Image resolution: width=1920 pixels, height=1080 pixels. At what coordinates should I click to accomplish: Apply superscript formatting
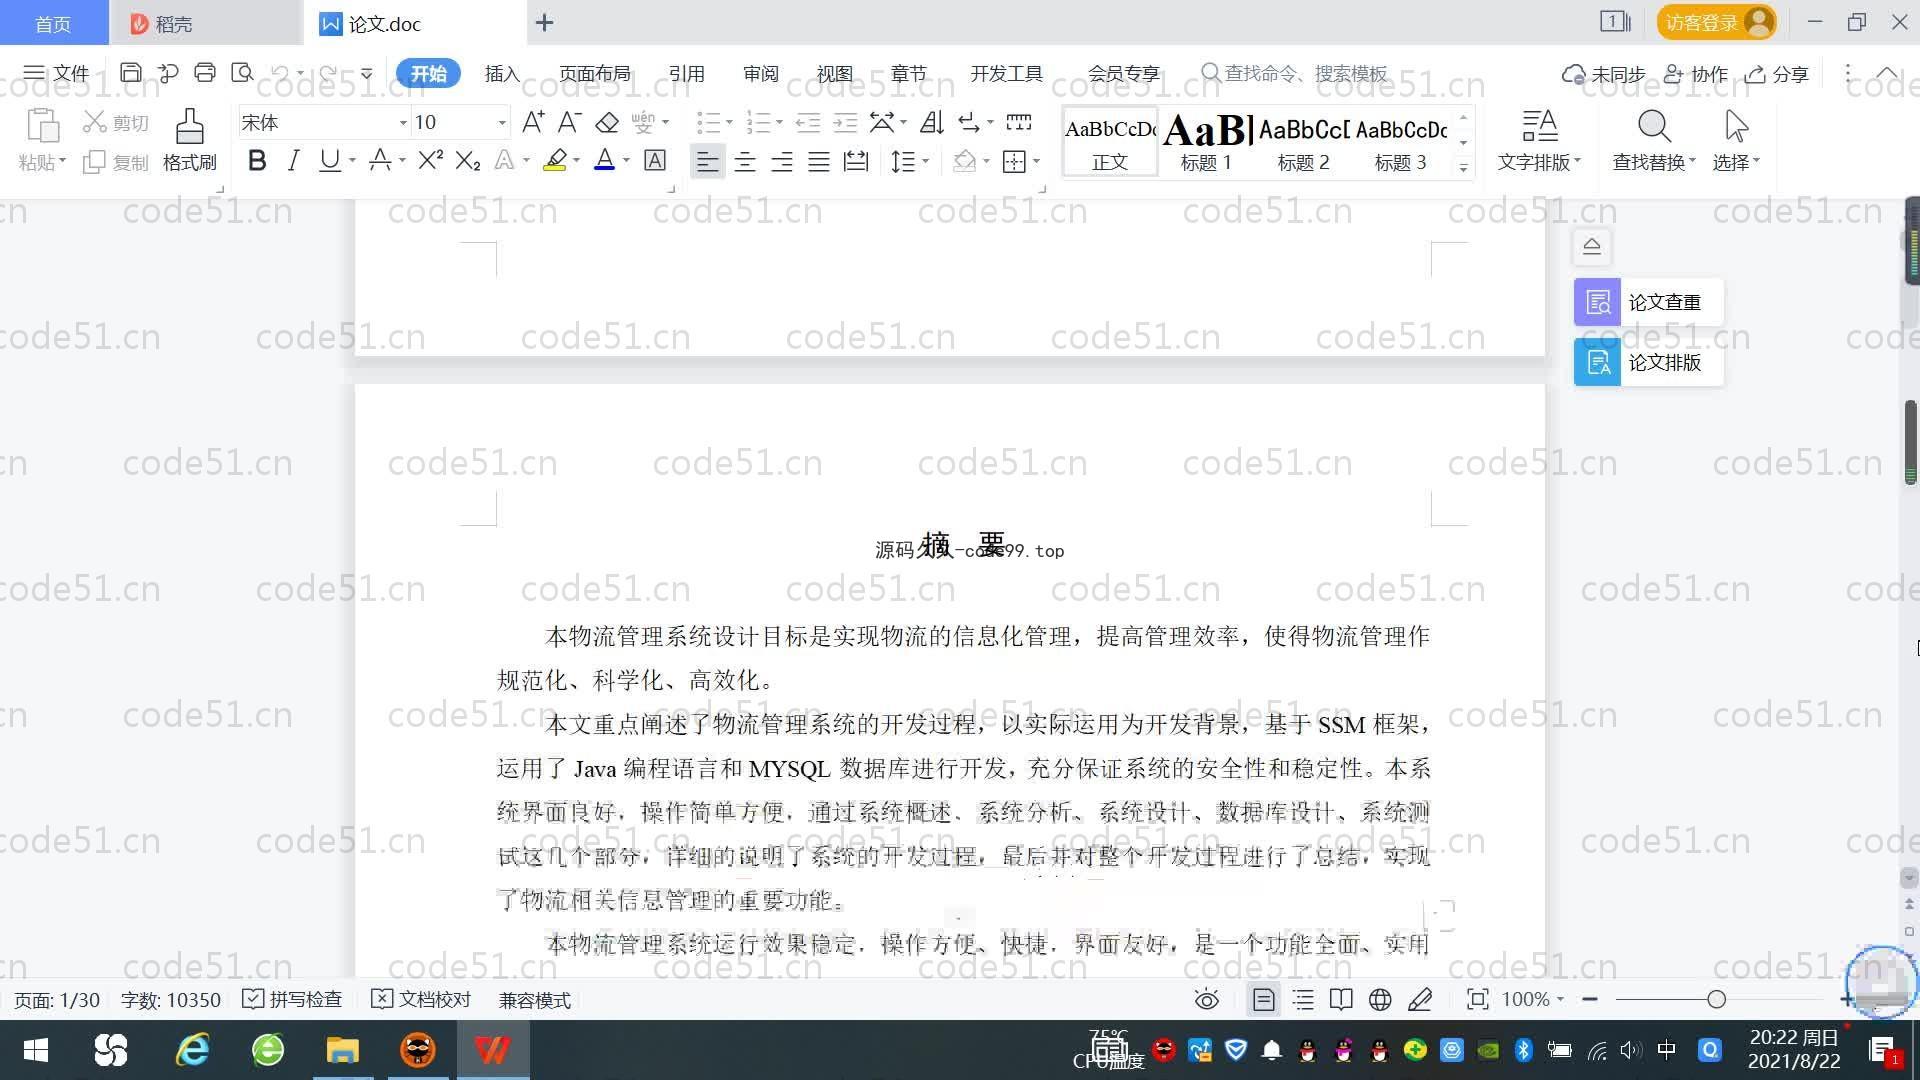pyautogui.click(x=430, y=160)
